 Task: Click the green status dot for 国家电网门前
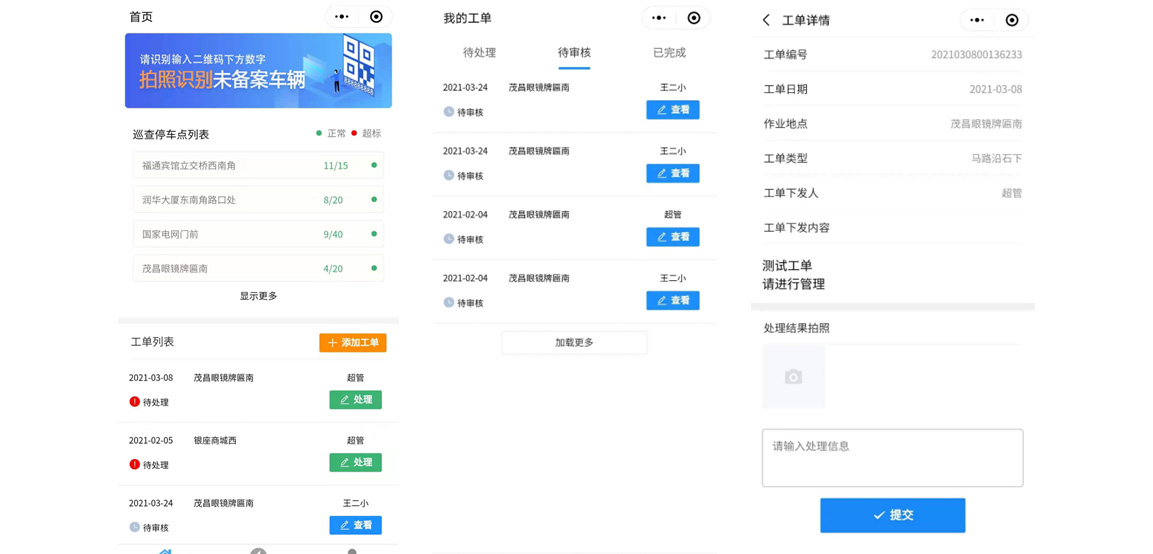(374, 234)
